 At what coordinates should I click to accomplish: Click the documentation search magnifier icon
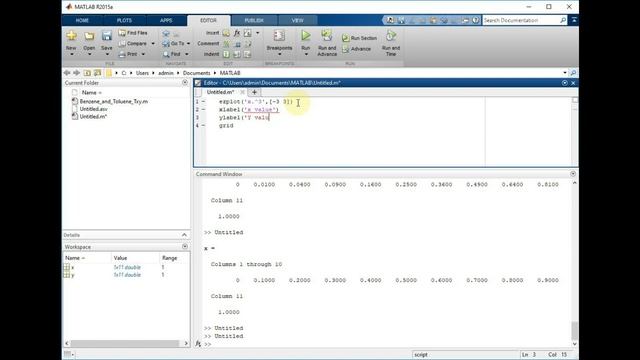563,20
